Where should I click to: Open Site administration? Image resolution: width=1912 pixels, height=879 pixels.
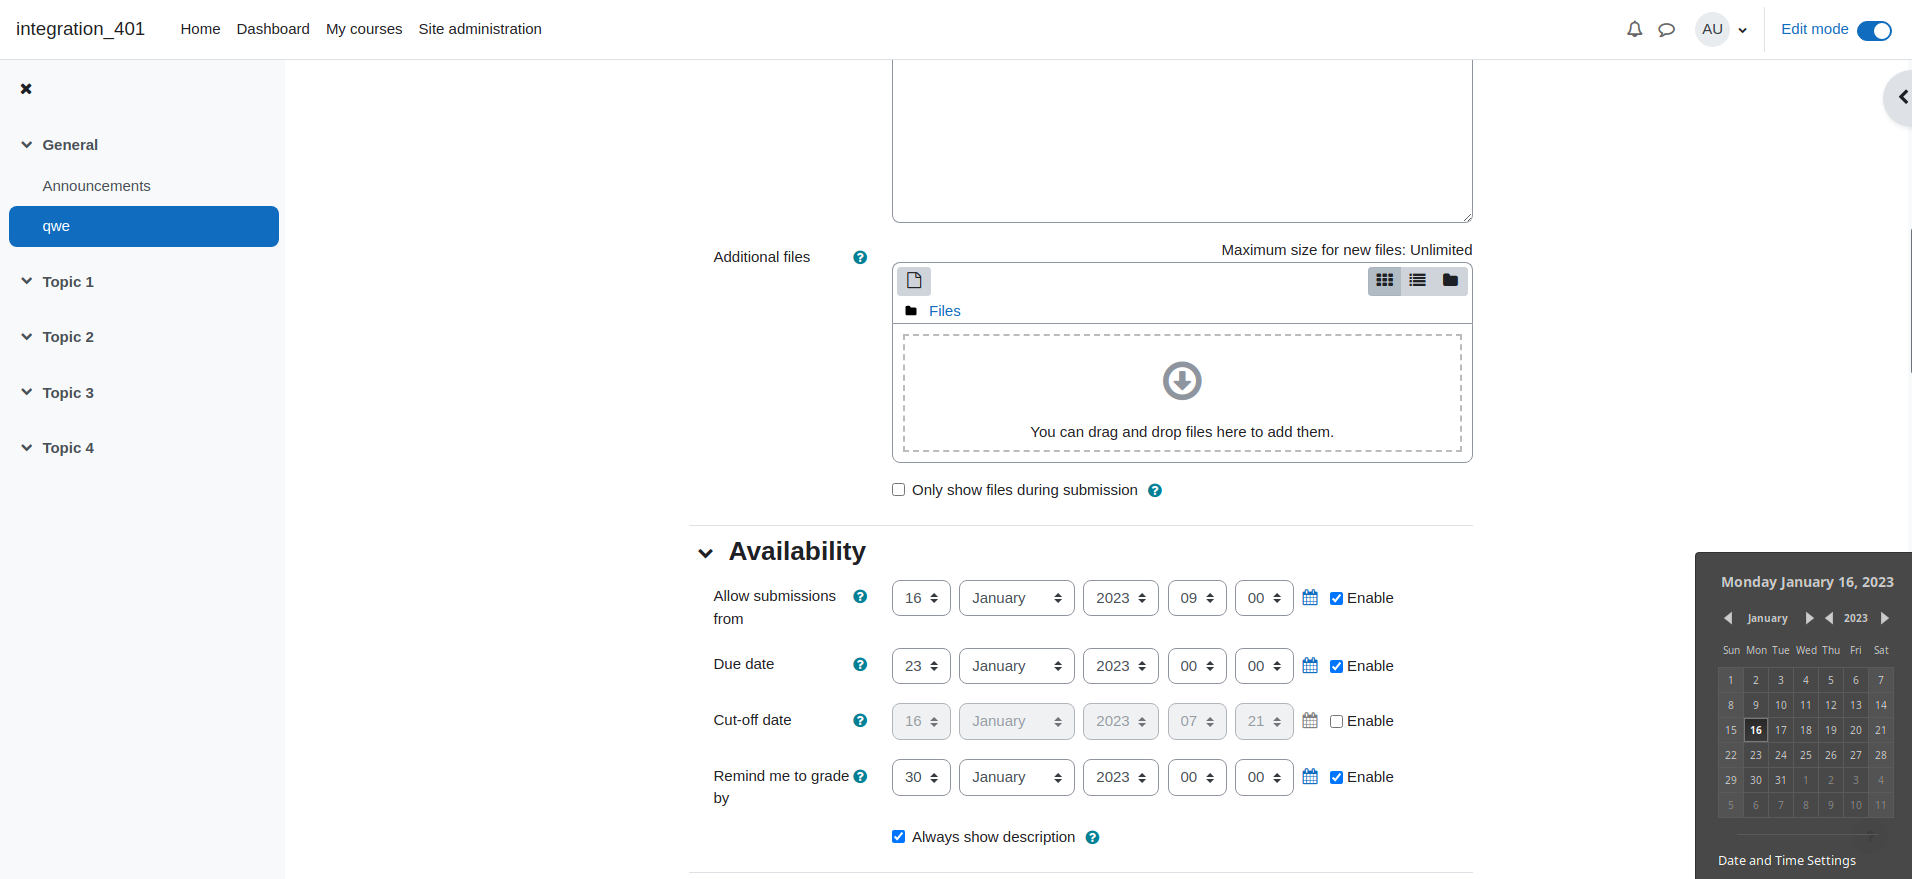pyautogui.click(x=480, y=29)
